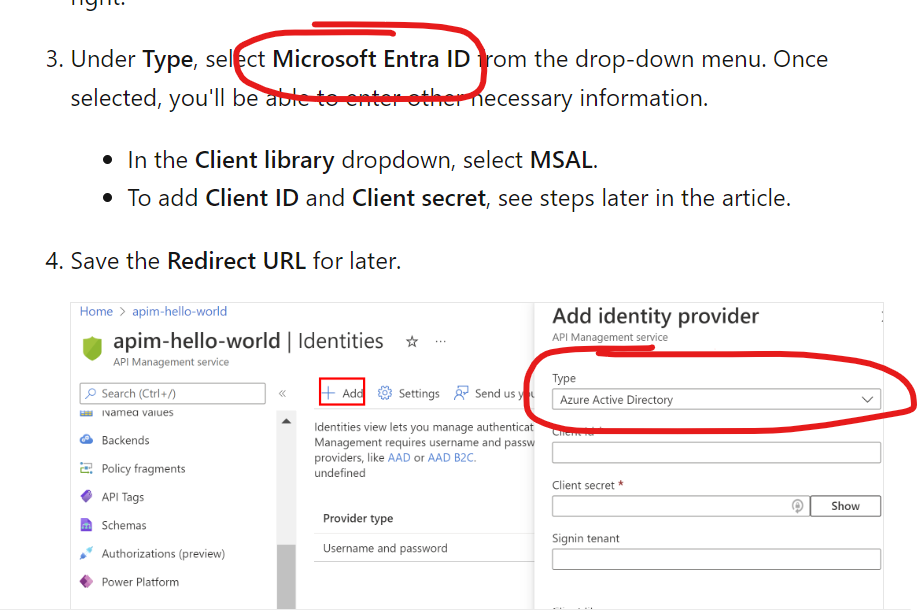
Task: Click the AAD link in description
Action: click(399, 458)
